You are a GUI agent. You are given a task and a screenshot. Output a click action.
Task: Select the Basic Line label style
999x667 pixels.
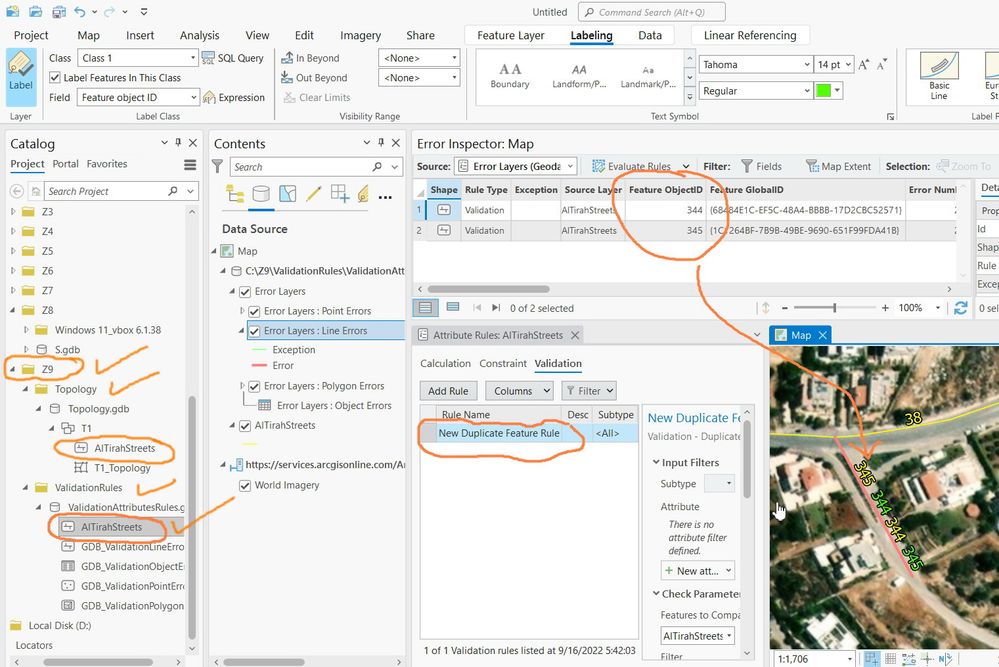point(939,75)
